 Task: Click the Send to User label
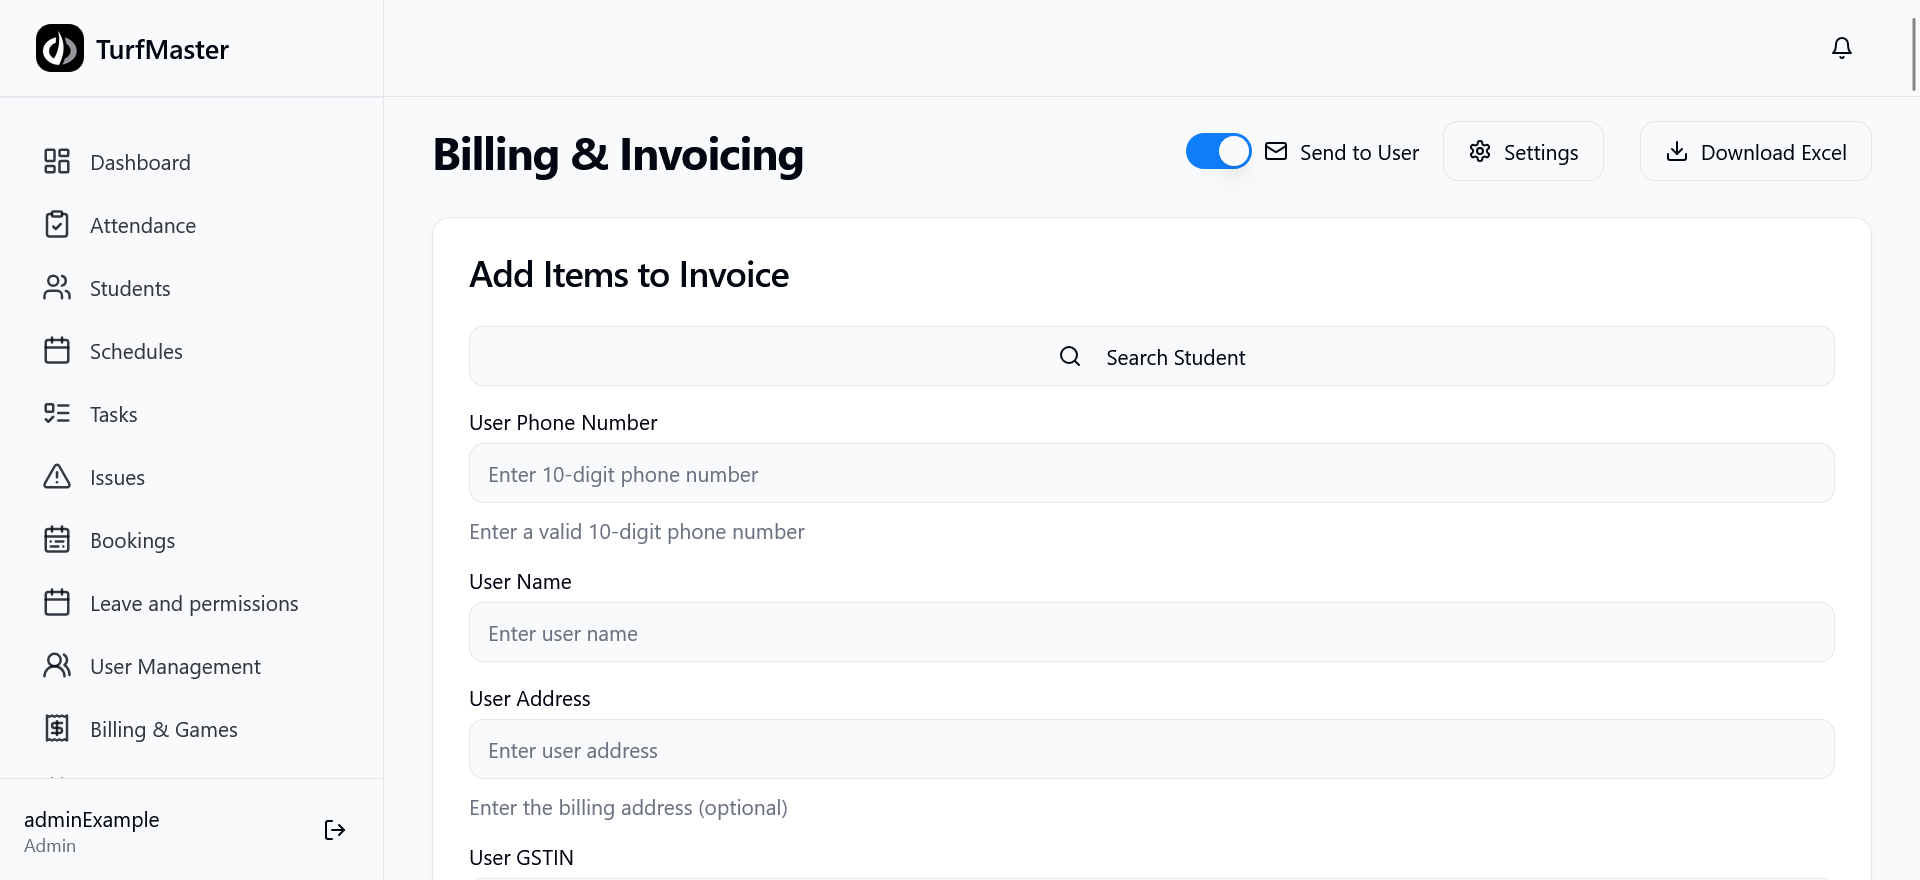tap(1359, 153)
